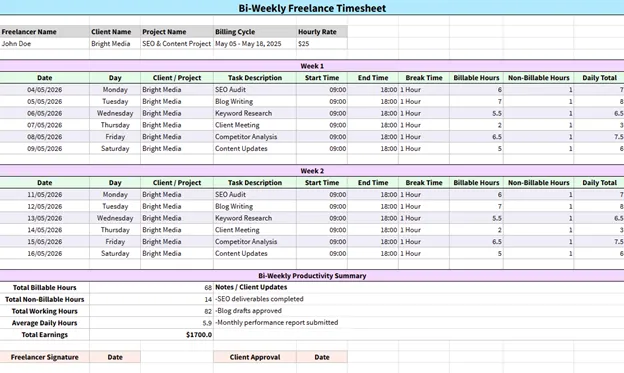Click the SEO deliverables completed note
Screen dimensions: 624x373
(x=259, y=299)
